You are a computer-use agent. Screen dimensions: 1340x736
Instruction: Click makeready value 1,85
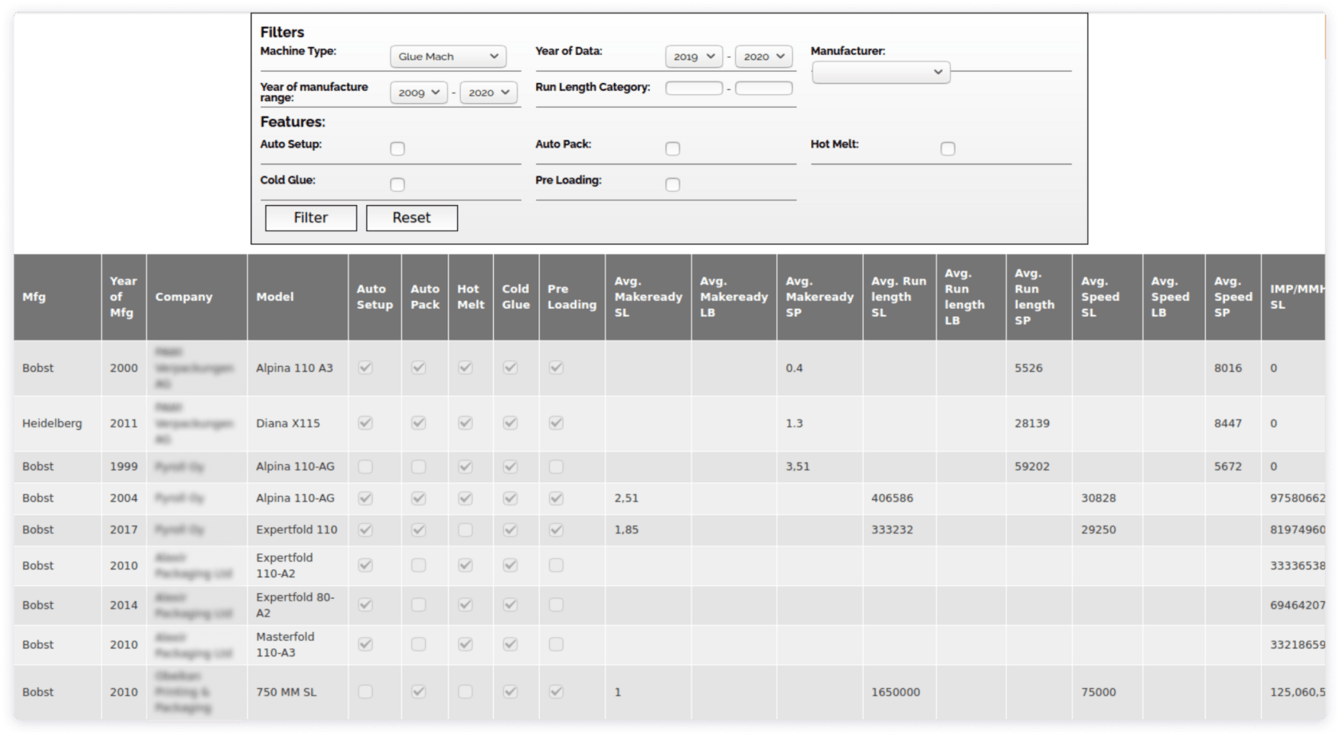pos(626,530)
